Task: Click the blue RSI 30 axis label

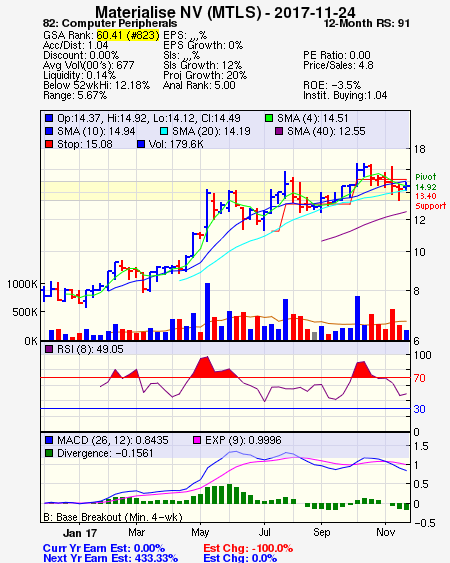Action: tap(419, 409)
